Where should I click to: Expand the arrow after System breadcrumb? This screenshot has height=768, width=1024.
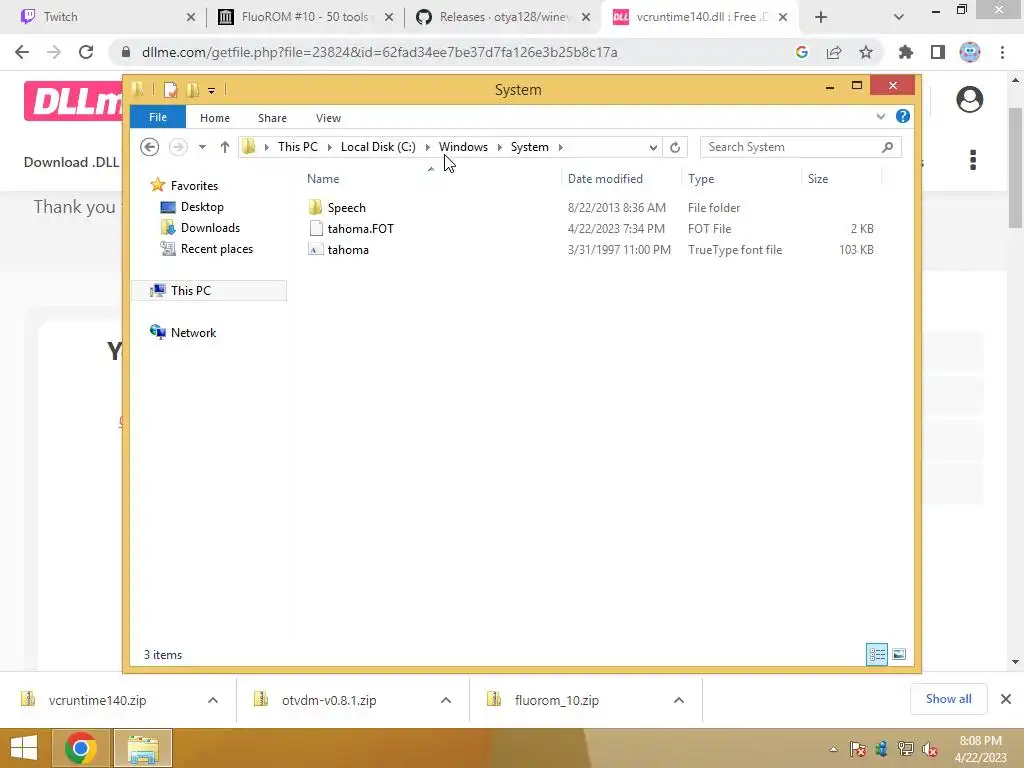[x=560, y=147]
